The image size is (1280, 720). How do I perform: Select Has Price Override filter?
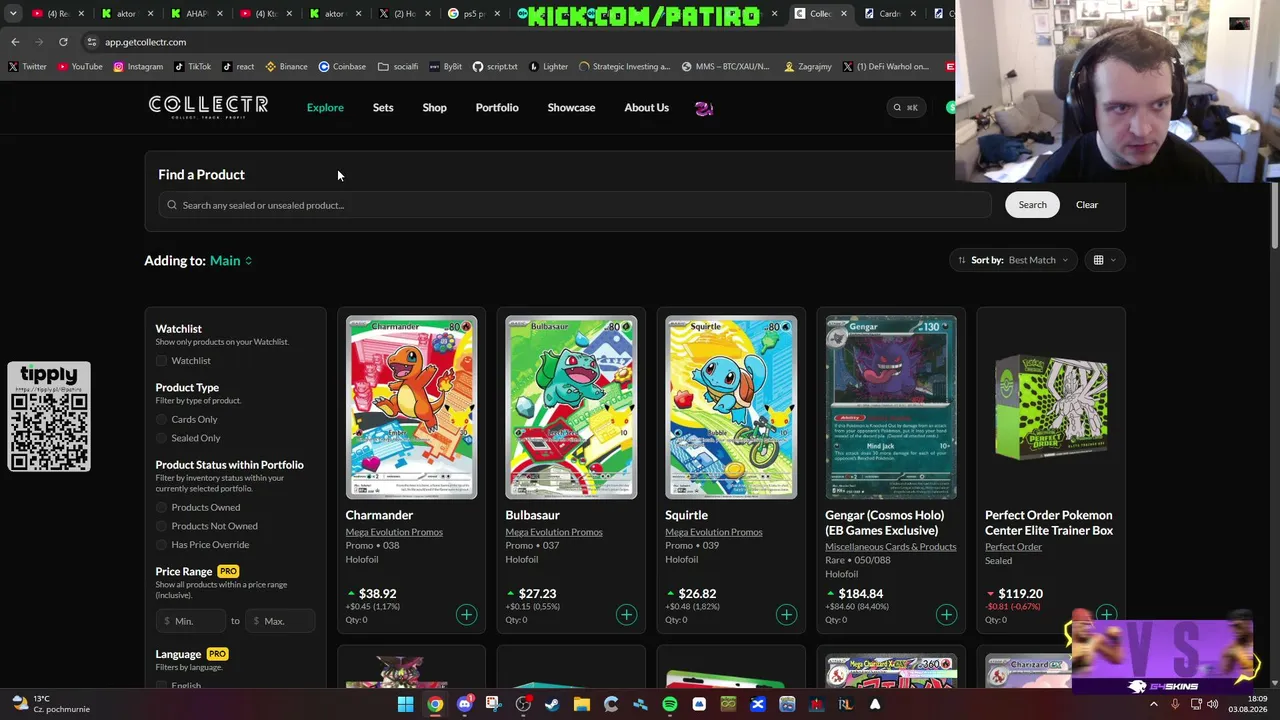[162, 545]
